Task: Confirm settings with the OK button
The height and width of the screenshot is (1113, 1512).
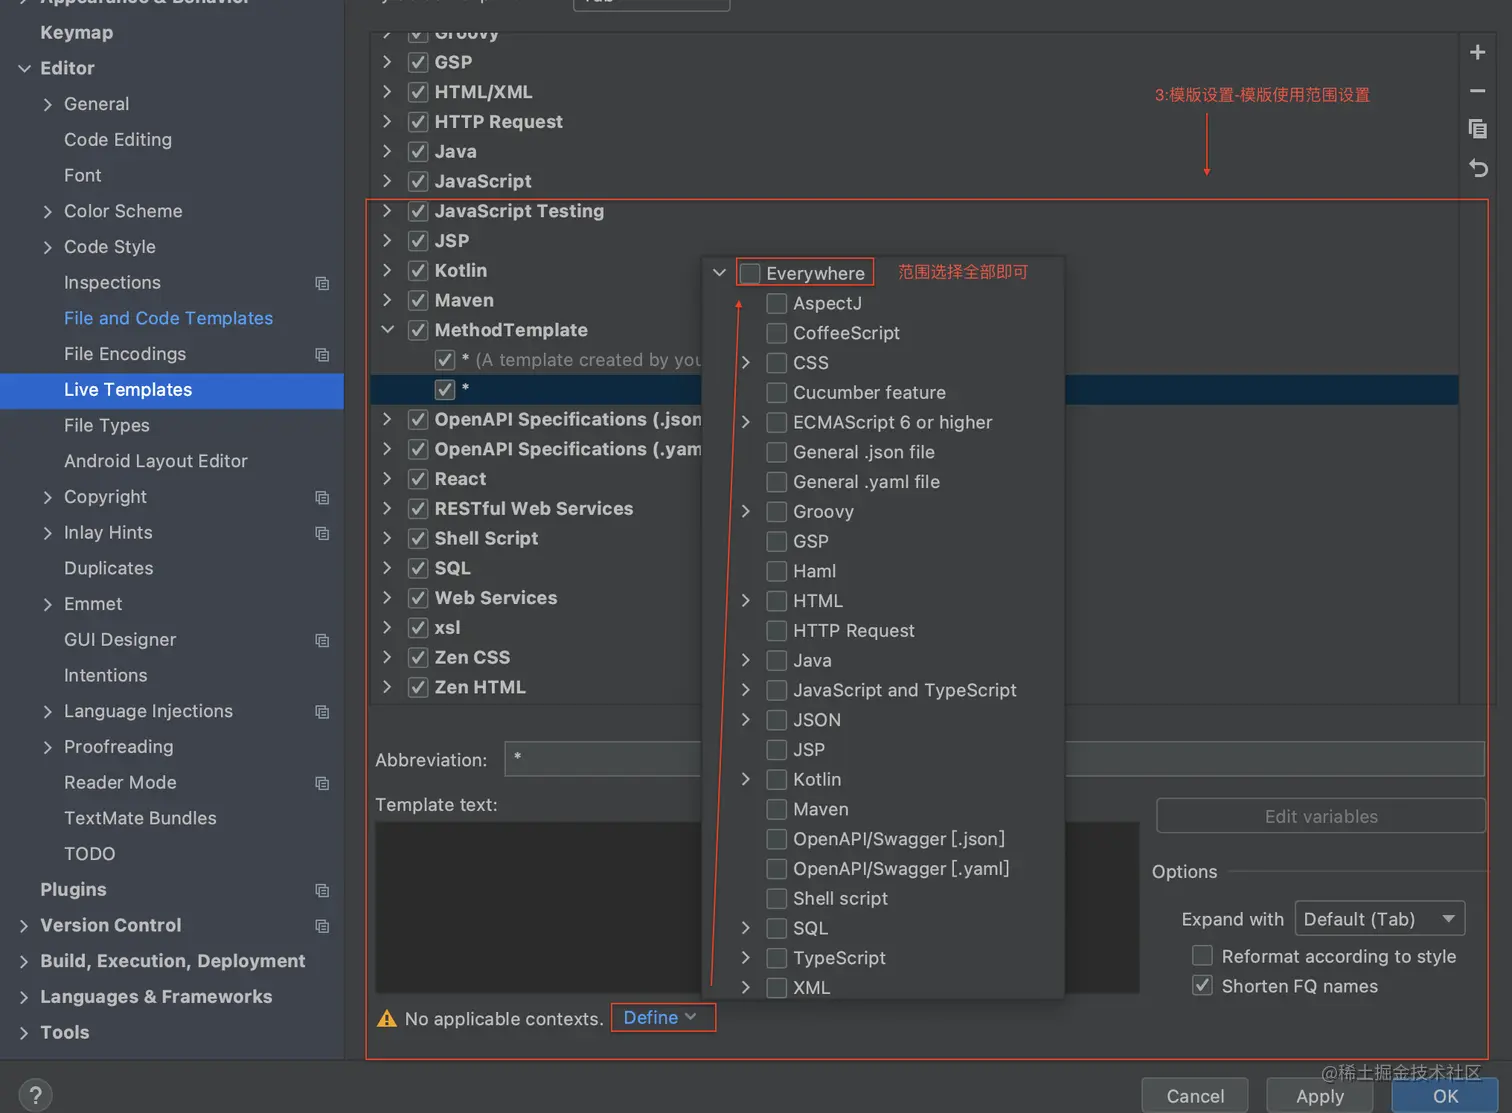Action: pyautogui.click(x=1445, y=1096)
